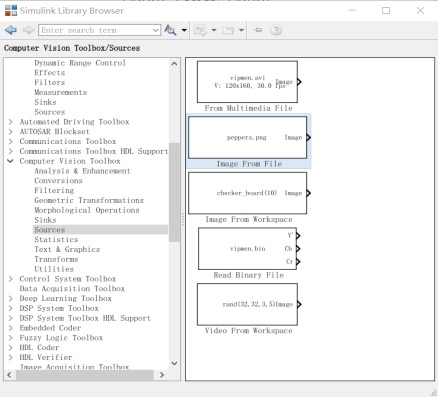Expand the DSP System Toolbox node
This screenshot has width=438, height=397.
point(11,308)
